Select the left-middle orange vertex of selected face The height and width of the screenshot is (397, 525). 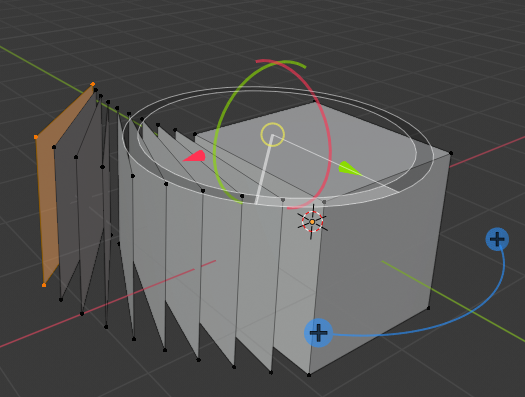click(x=36, y=137)
